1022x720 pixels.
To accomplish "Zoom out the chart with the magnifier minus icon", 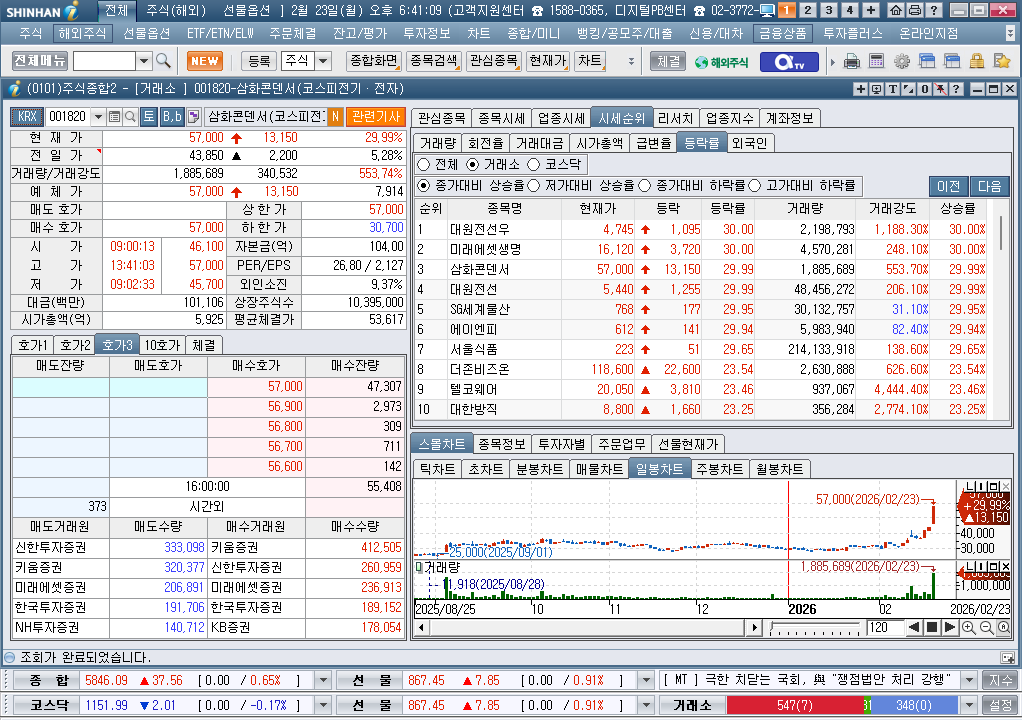I will [986, 627].
